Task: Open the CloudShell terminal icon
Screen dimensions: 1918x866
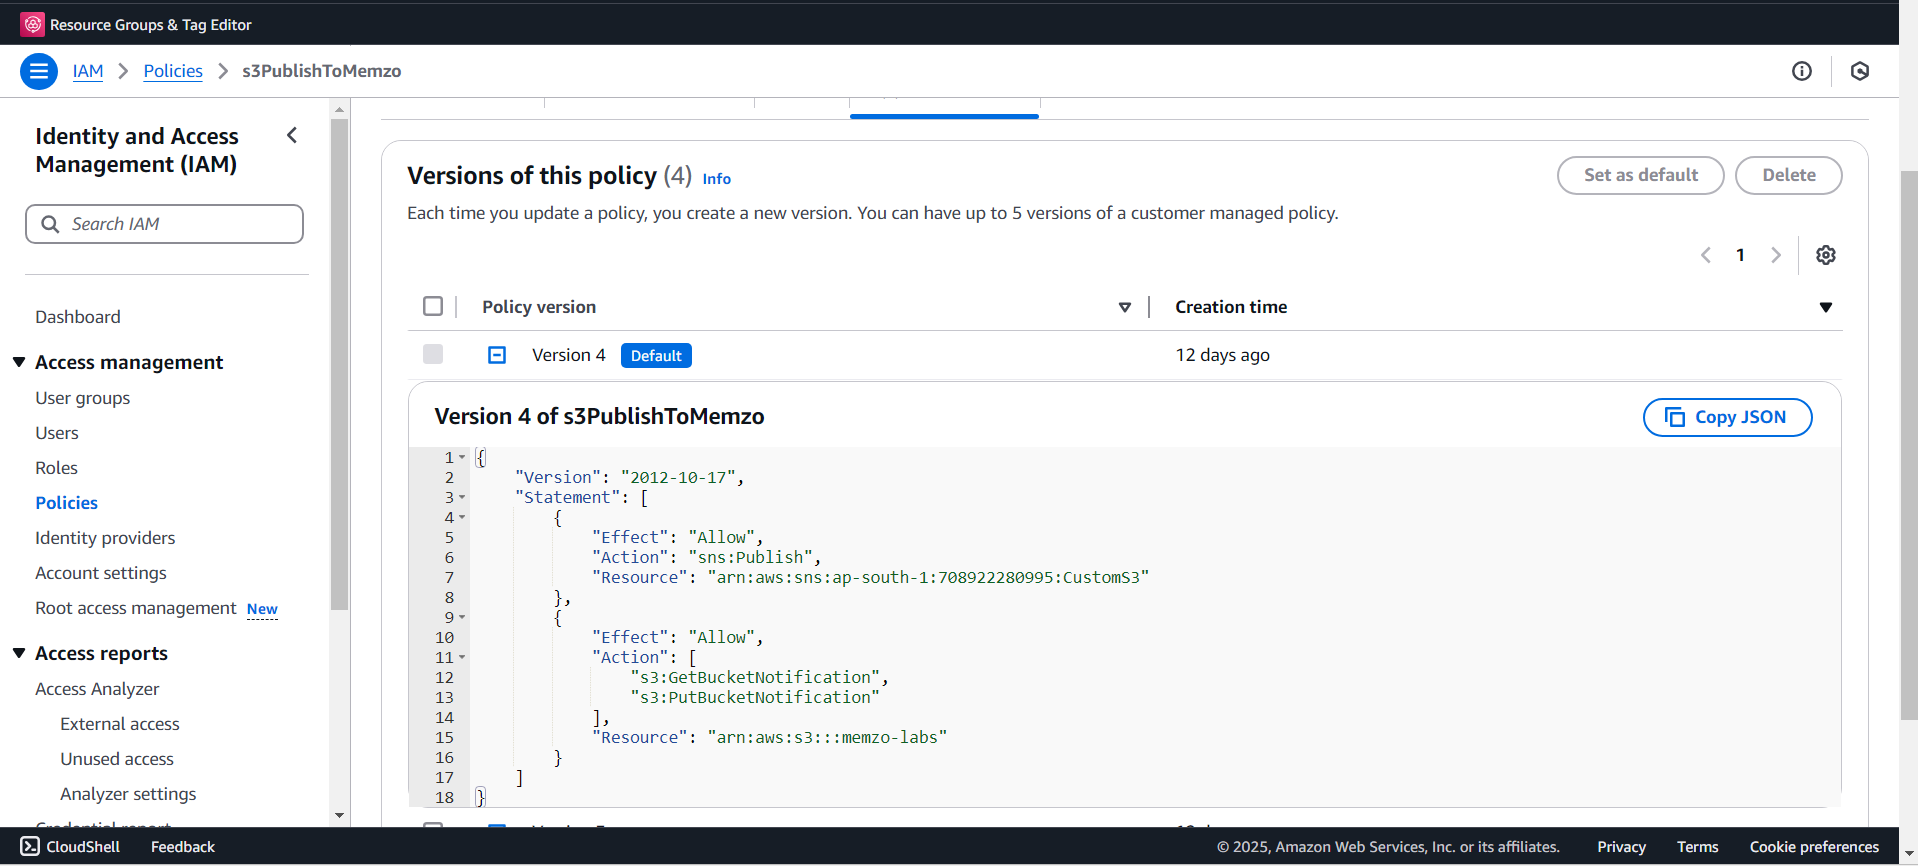Action: pyautogui.click(x=30, y=847)
